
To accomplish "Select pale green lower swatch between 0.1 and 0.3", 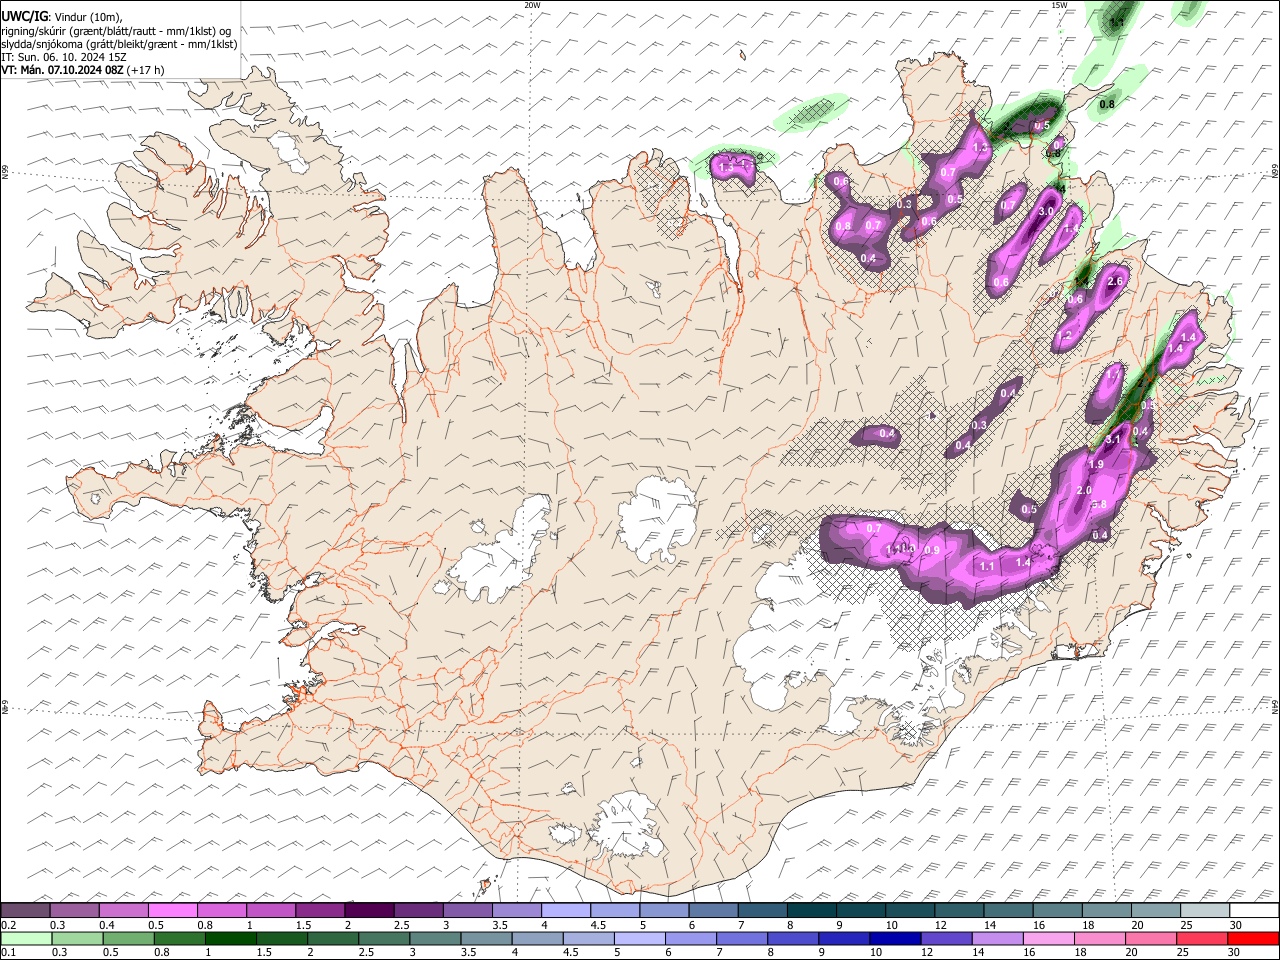I will 27,938.
